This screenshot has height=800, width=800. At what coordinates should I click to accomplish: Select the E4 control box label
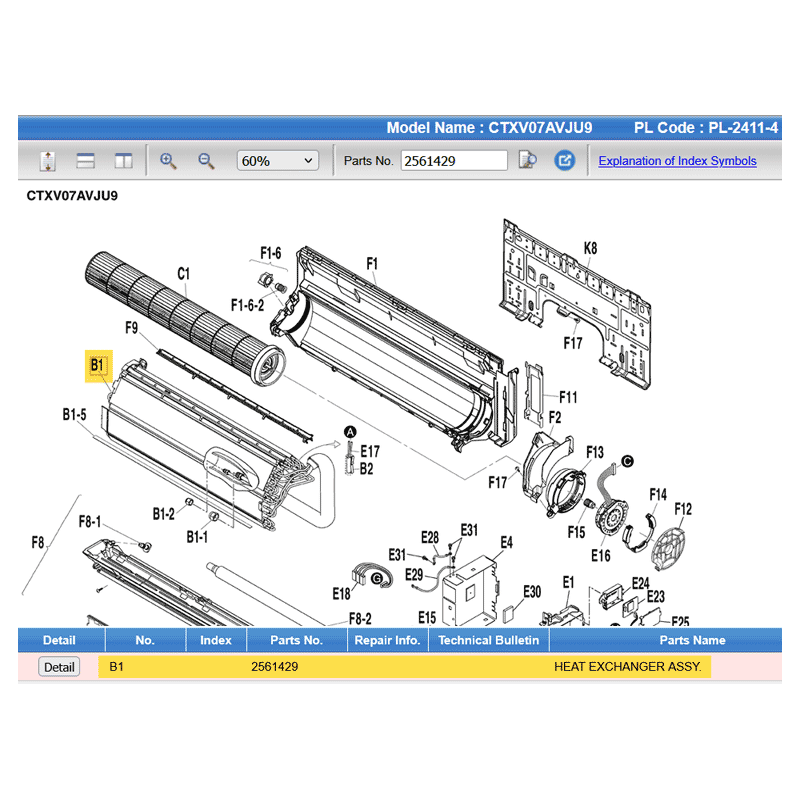506,542
